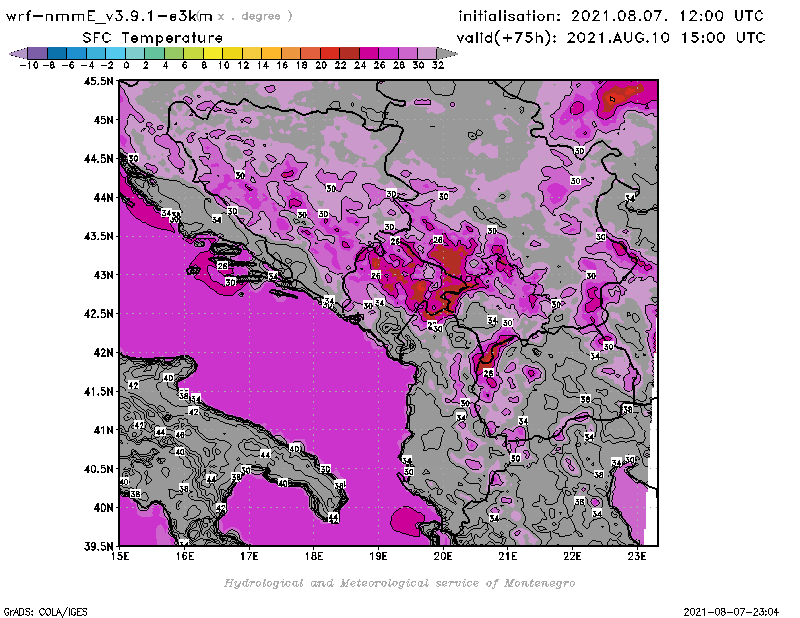This screenshot has height=618, width=800.
Task: Click the 40N latitude label
Action: (103, 508)
